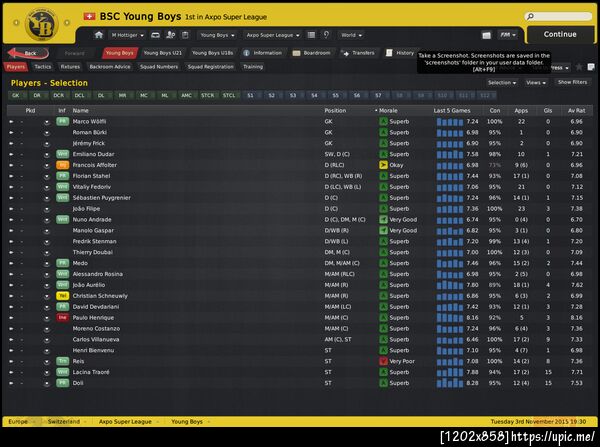
Task: Toggle the S1 substitute filter
Action: [250, 95]
